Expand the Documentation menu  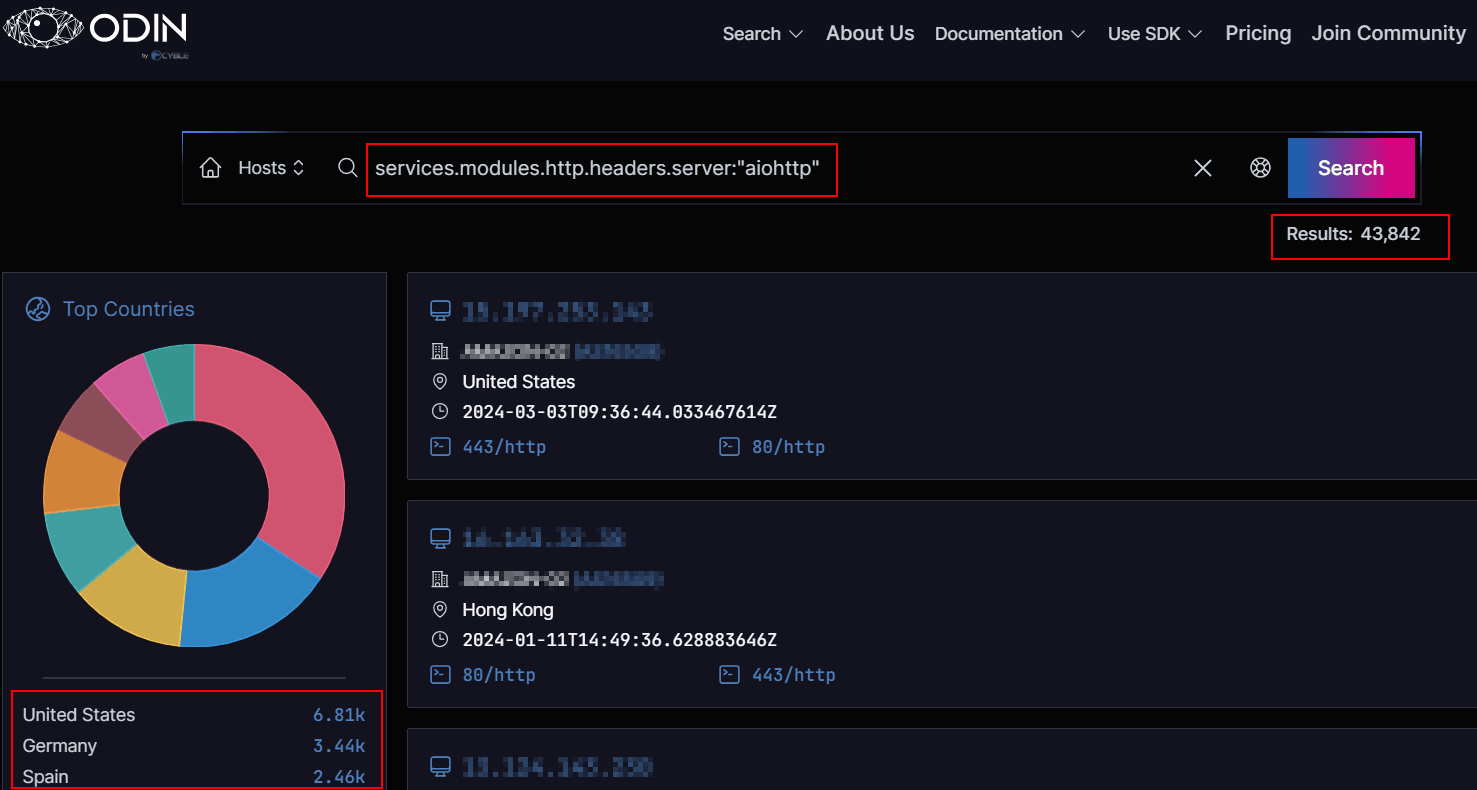pos(1010,34)
